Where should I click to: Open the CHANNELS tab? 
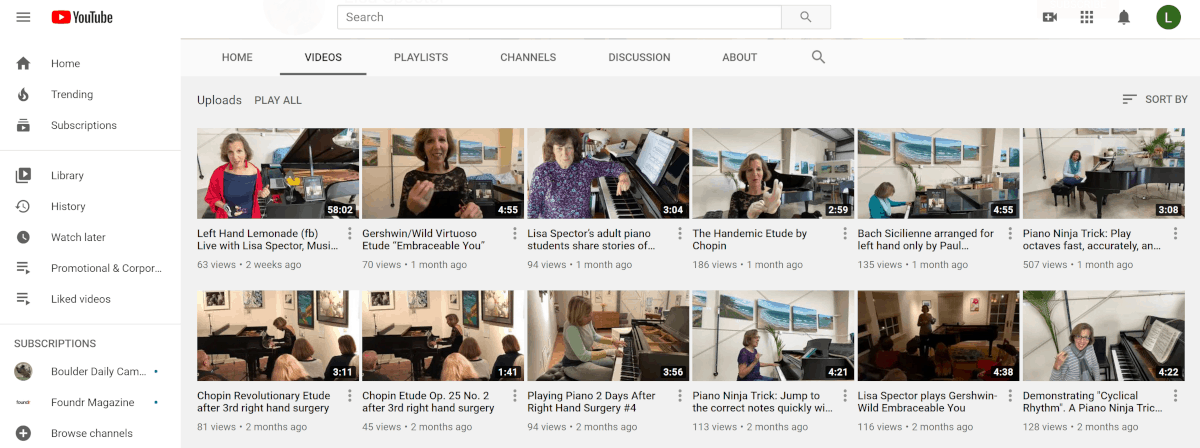pos(528,58)
